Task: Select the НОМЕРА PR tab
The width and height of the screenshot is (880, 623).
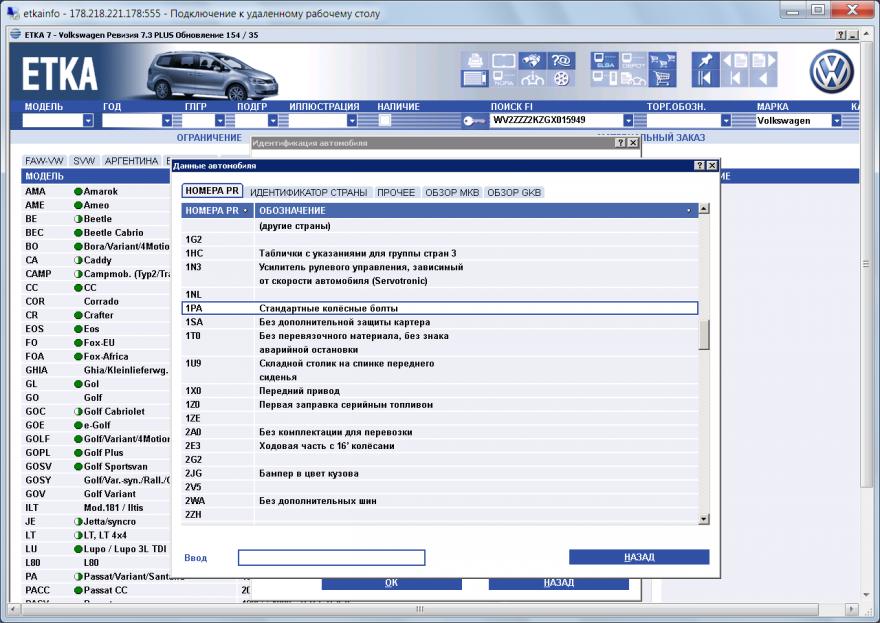Action: pyautogui.click(x=212, y=191)
